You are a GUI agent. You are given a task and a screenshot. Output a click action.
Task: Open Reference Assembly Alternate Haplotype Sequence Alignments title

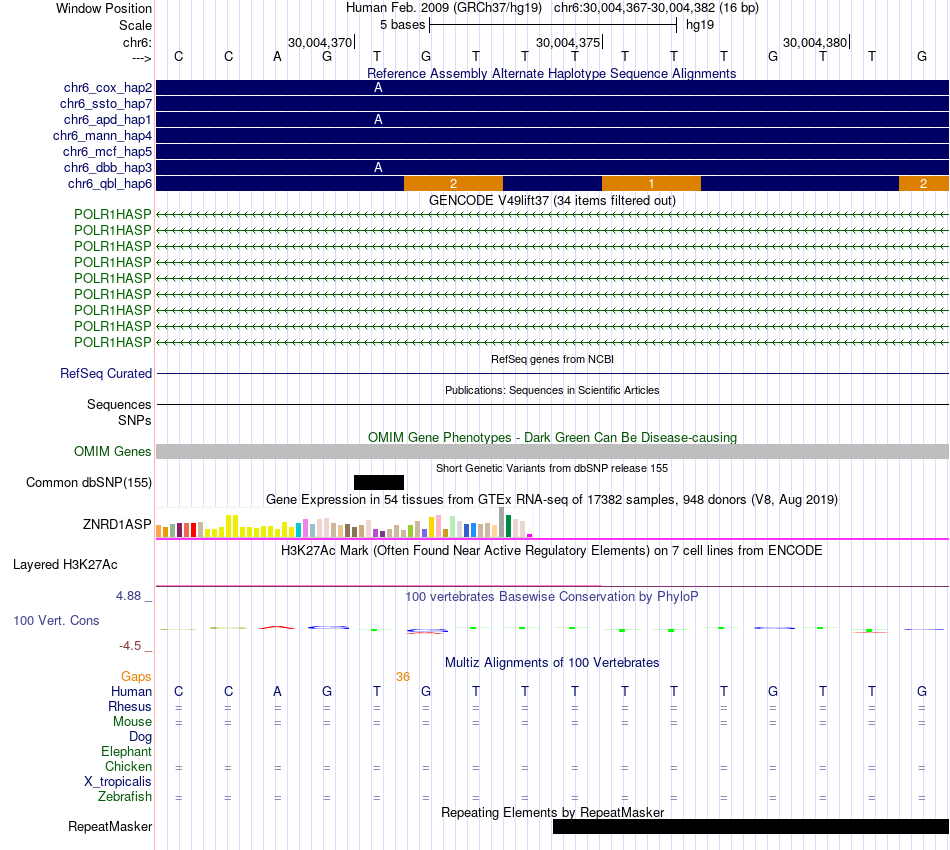(552, 73)
